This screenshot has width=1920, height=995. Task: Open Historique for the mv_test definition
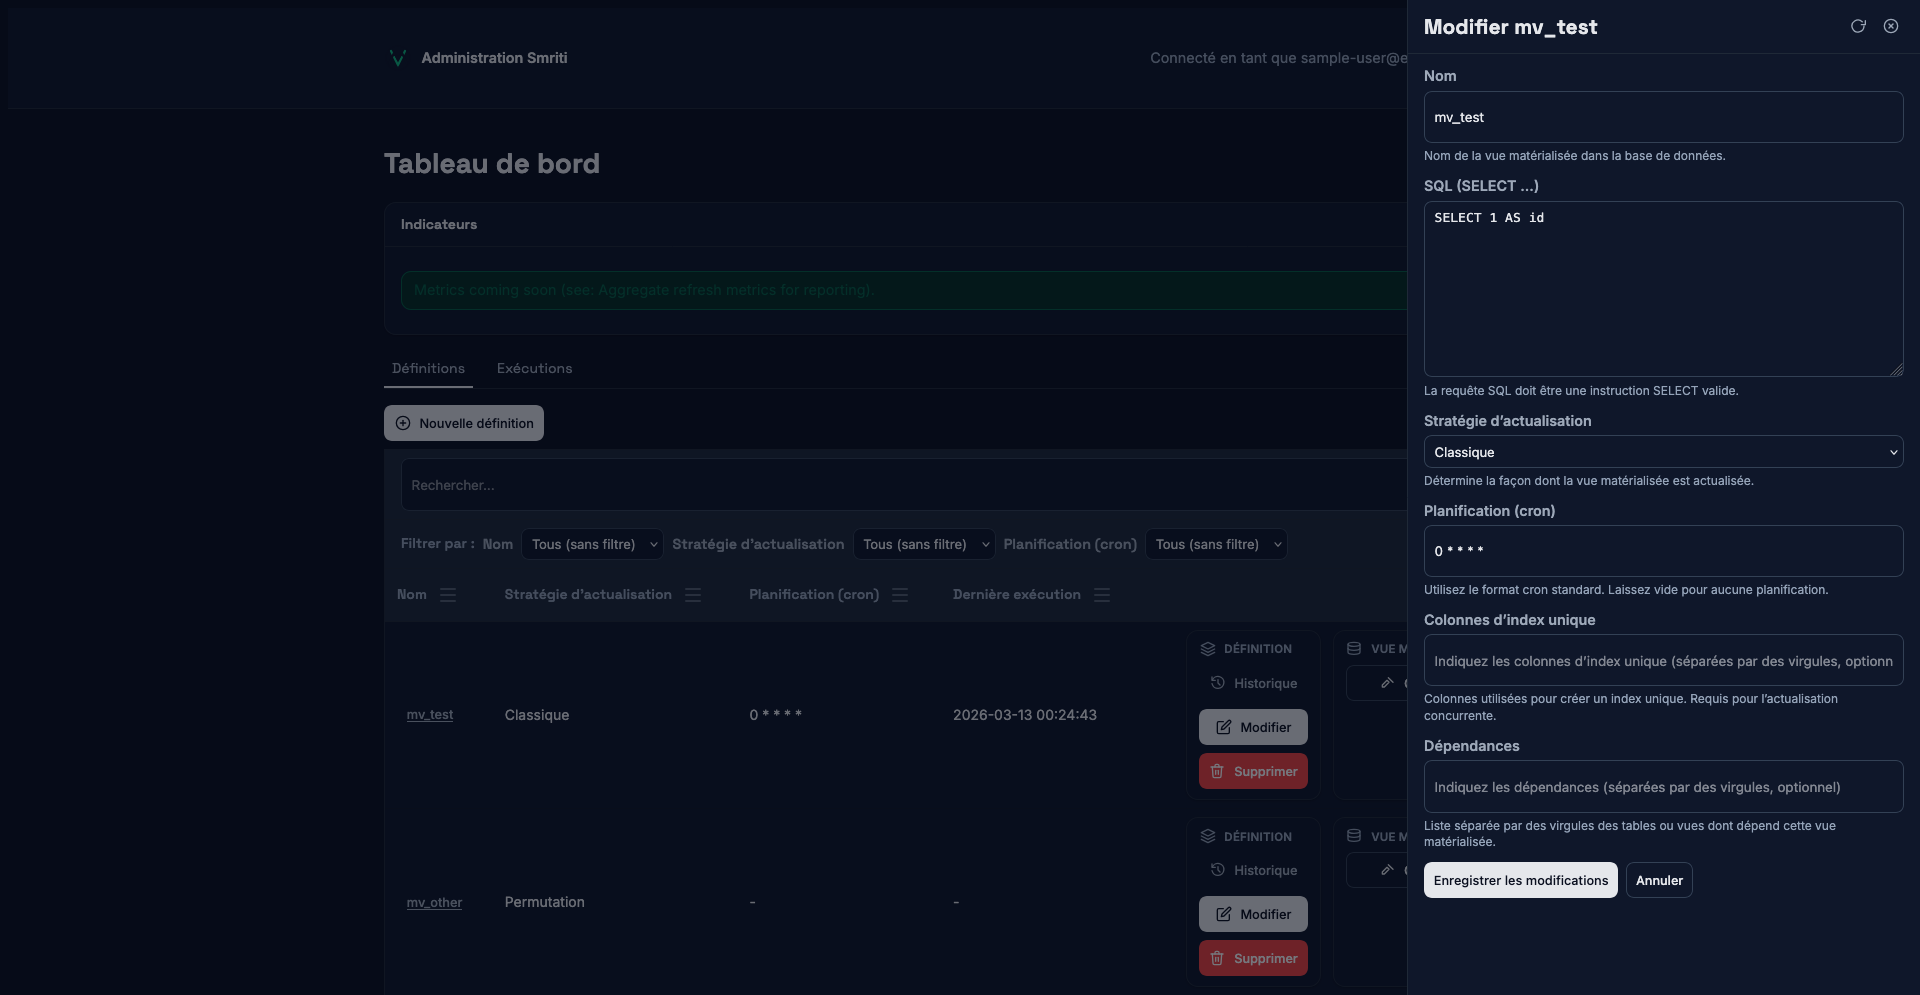coord(1254,683)
